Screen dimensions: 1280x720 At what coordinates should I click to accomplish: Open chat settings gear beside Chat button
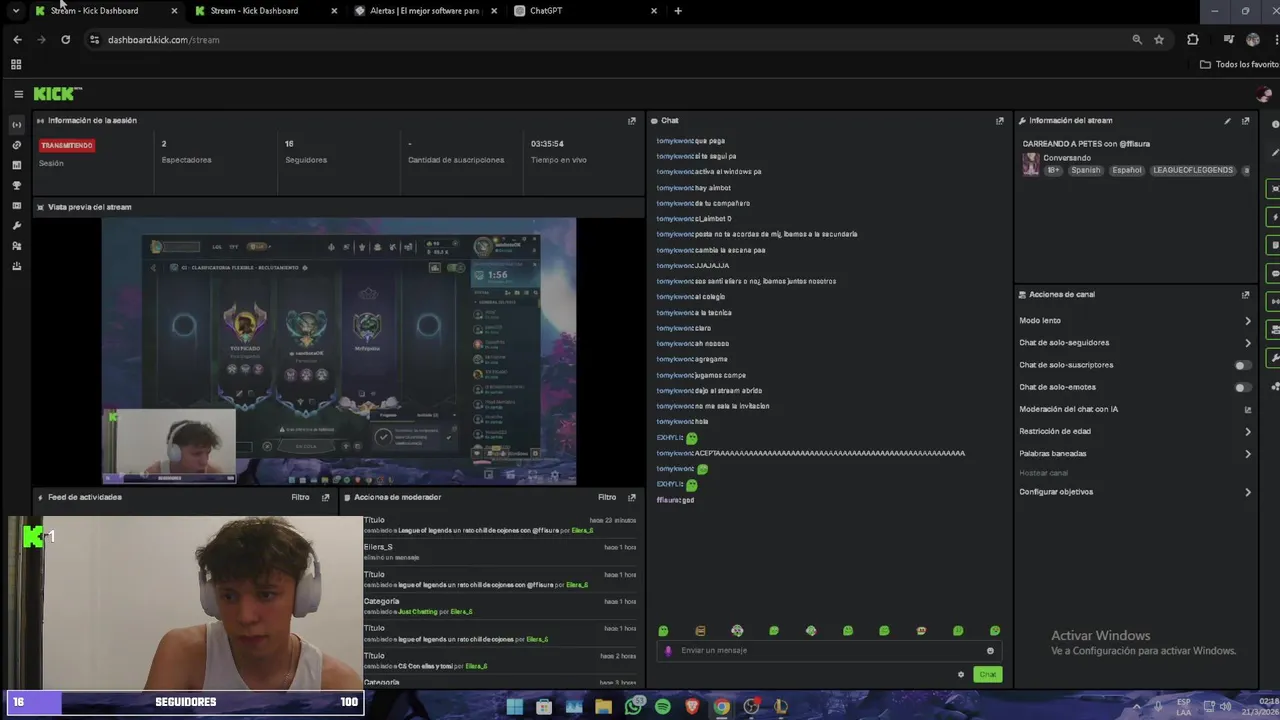[x=961, y=674]
